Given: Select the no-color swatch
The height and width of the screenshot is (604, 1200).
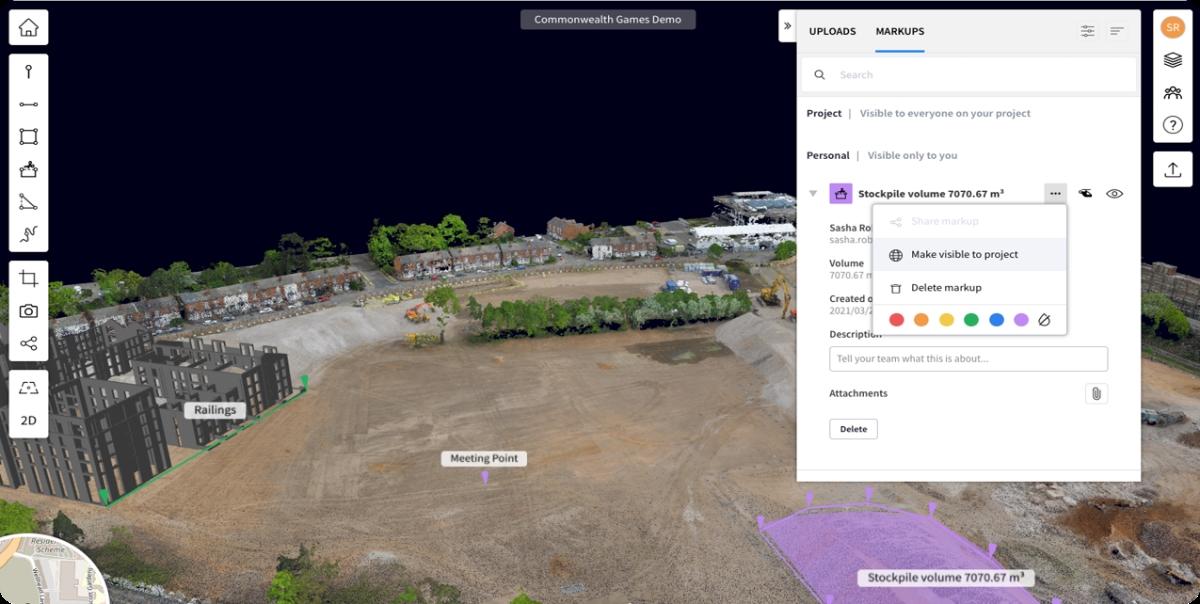Looking at the screenshot, I should [1045, 320].
